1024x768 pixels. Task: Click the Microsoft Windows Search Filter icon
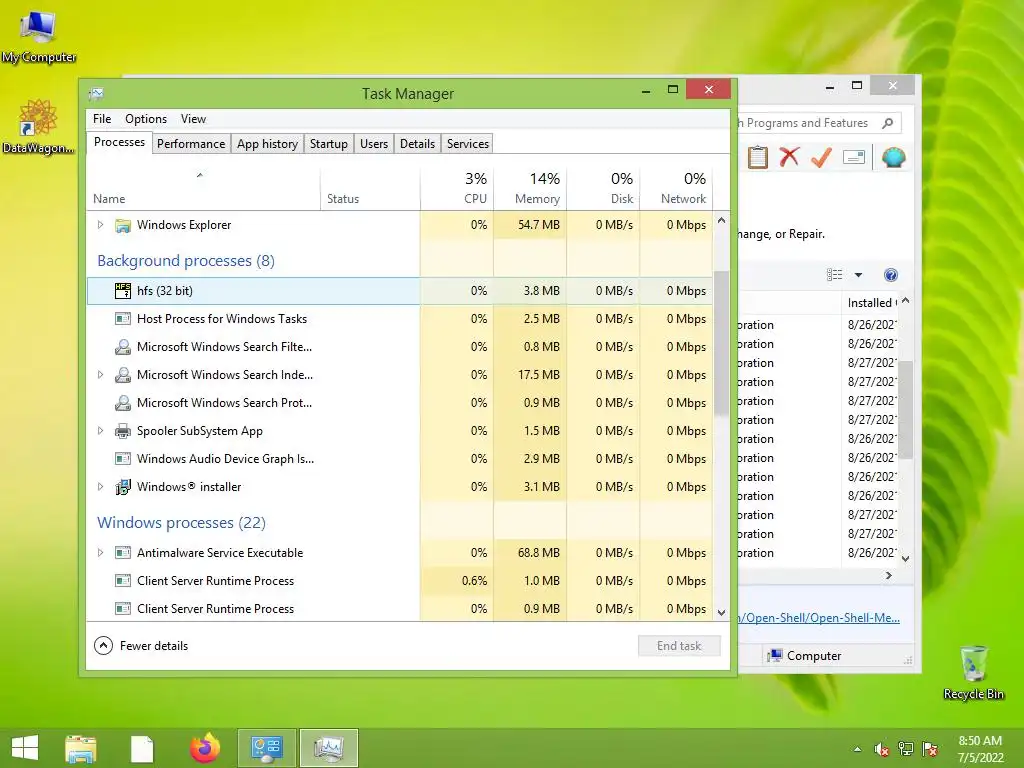point(123,347)
